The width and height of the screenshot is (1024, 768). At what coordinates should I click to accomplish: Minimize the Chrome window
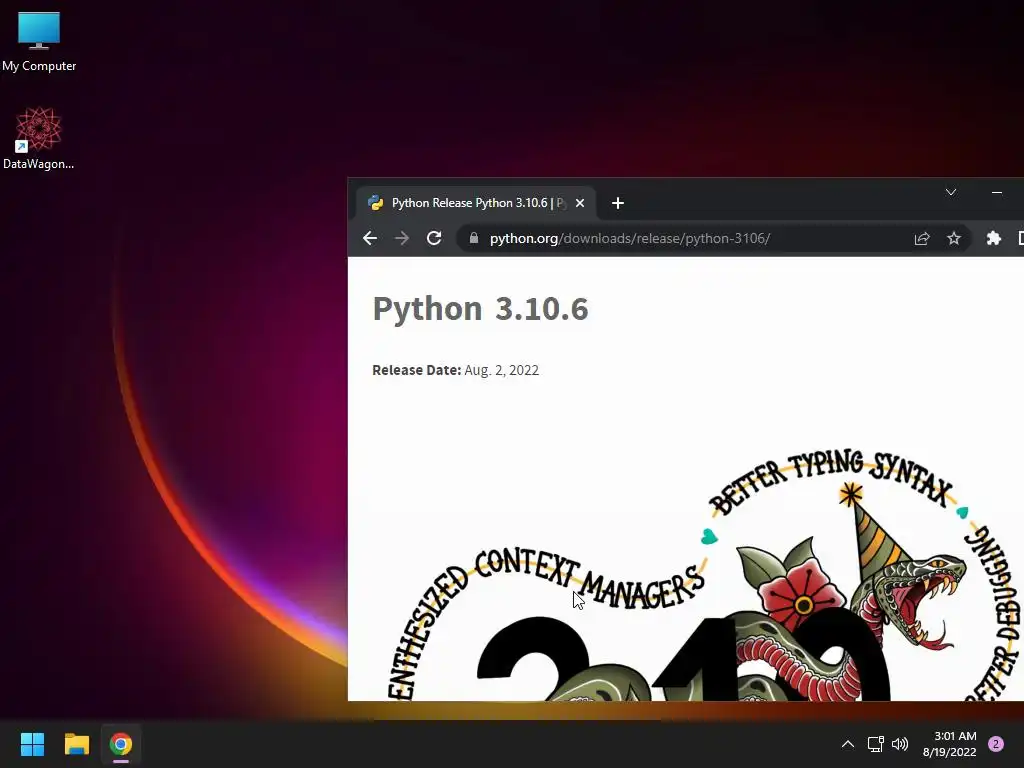click(997, 192)
